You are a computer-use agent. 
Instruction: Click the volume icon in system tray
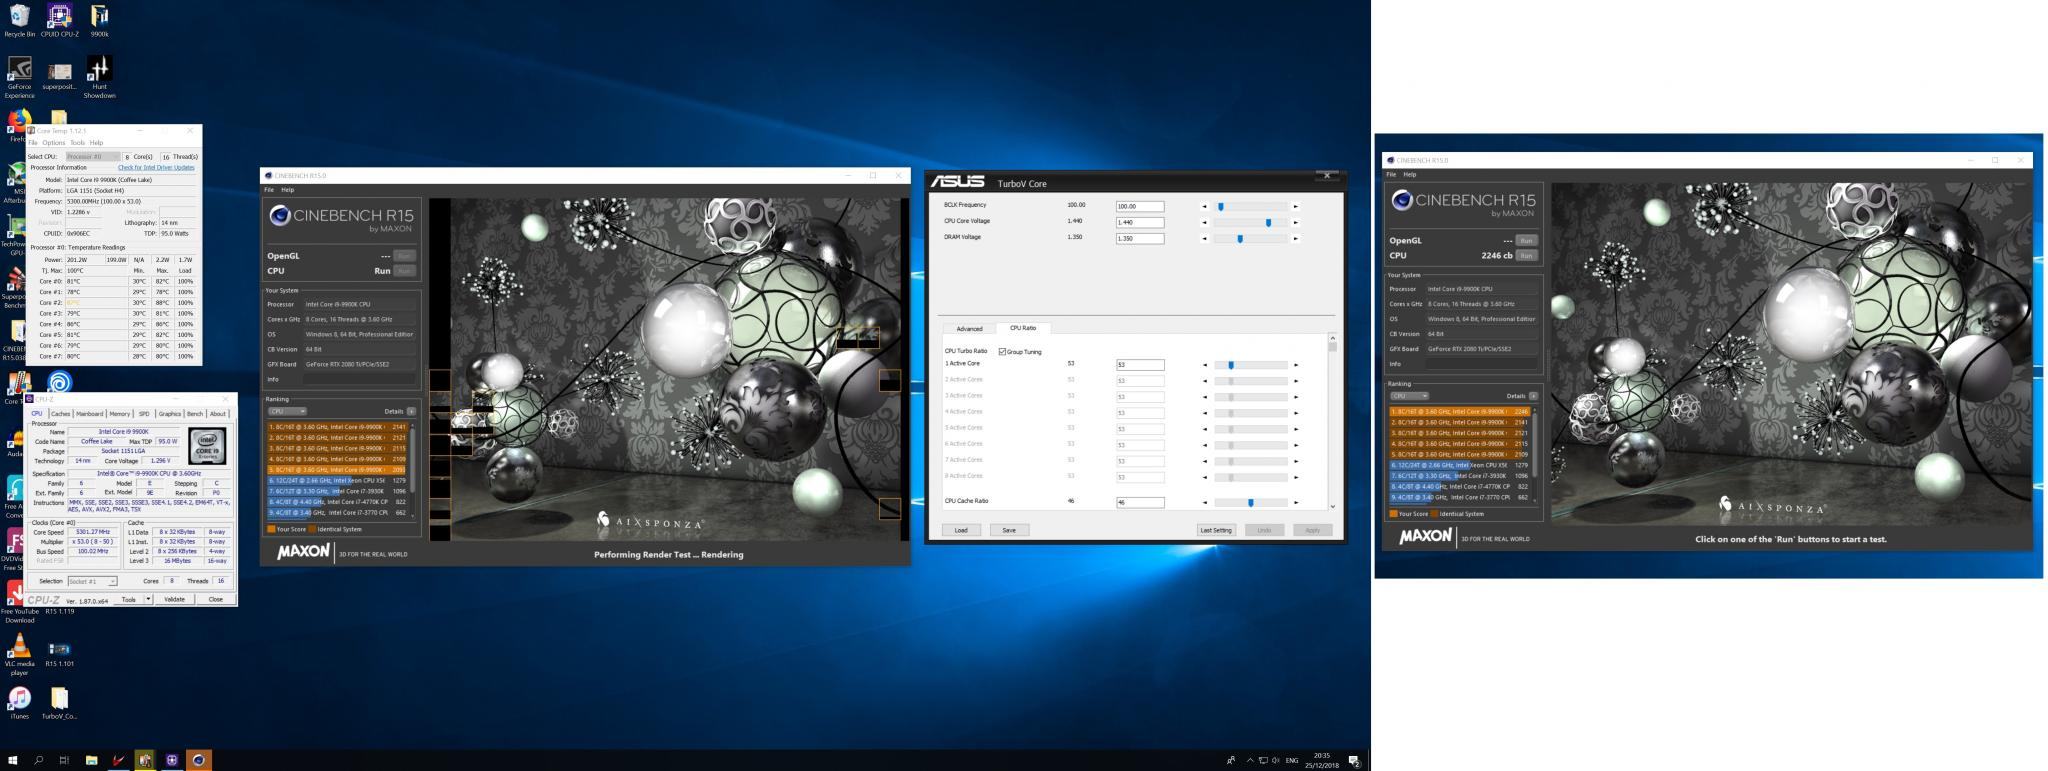click(1276, 761)
